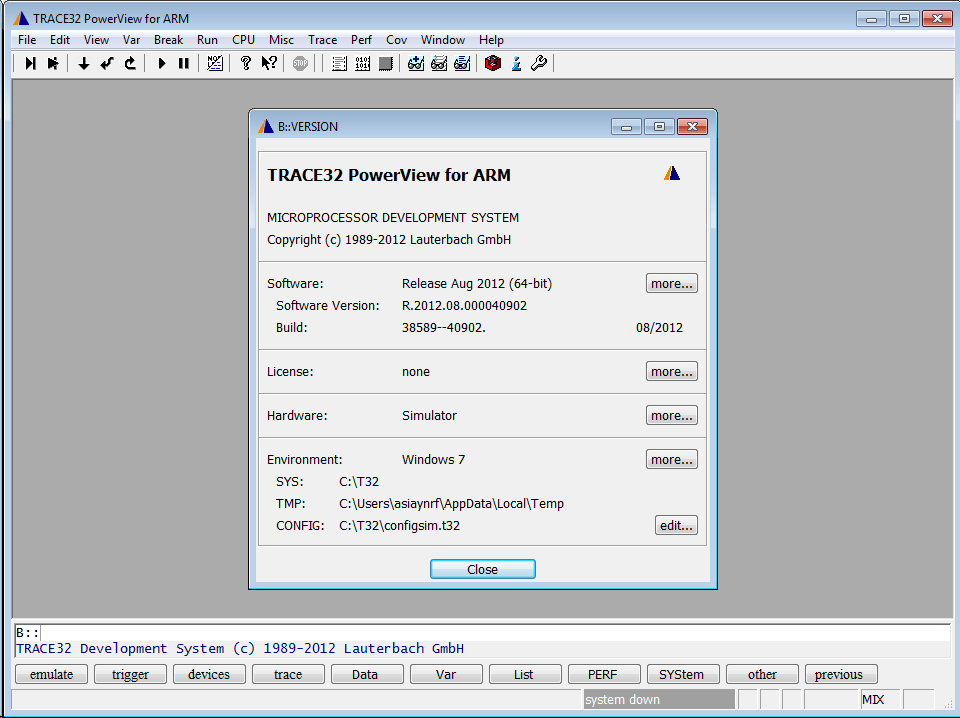The height and width of the screenshot is (718, 960).
Task: Close the VERSION dialog with Close button
Action: pyautogui.click(x=482, y=569)
